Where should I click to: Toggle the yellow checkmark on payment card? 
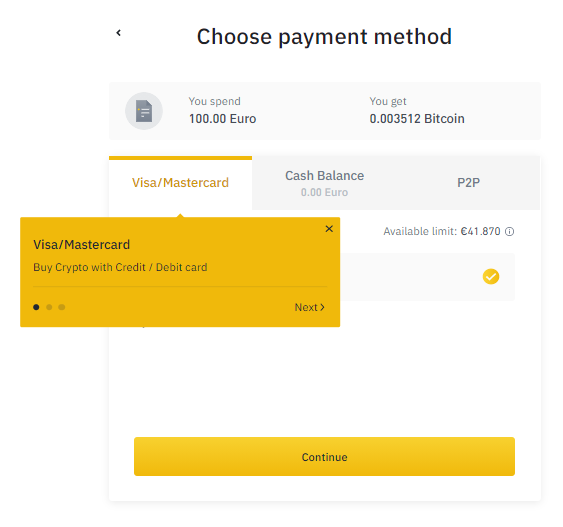(x=491, y=276)
